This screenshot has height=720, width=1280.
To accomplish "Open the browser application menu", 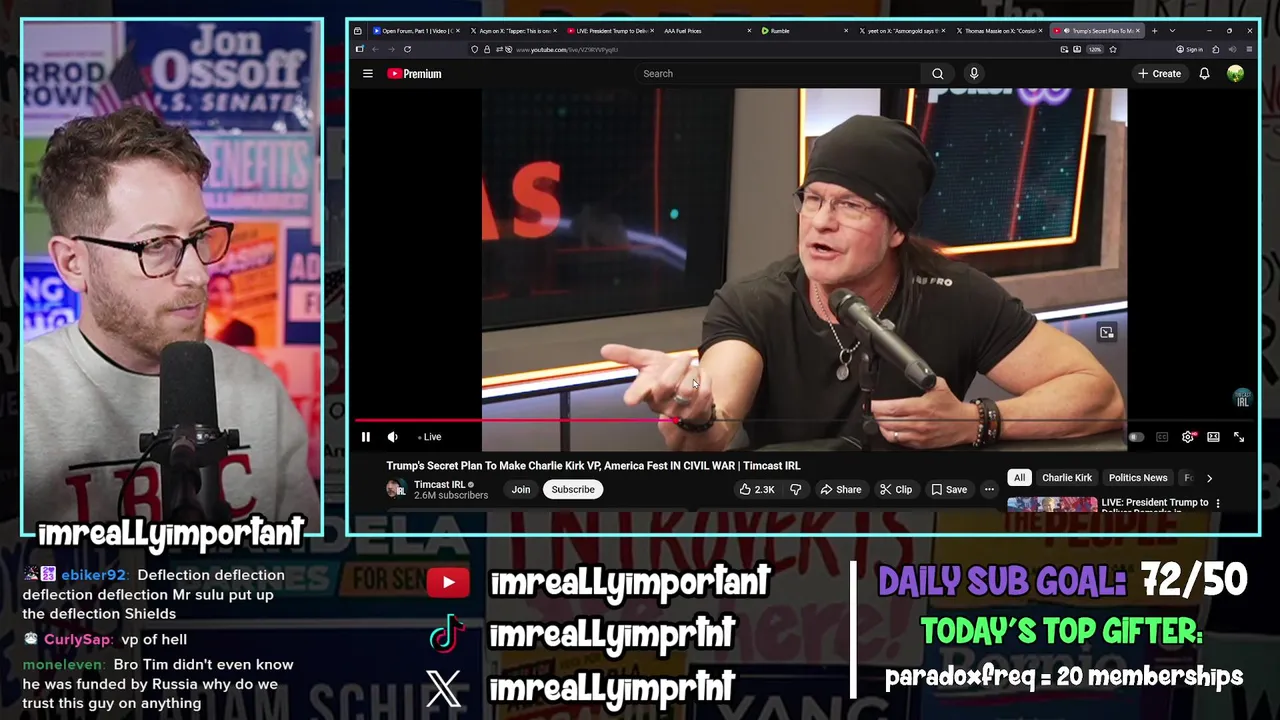I will [x=1249, y=49].
